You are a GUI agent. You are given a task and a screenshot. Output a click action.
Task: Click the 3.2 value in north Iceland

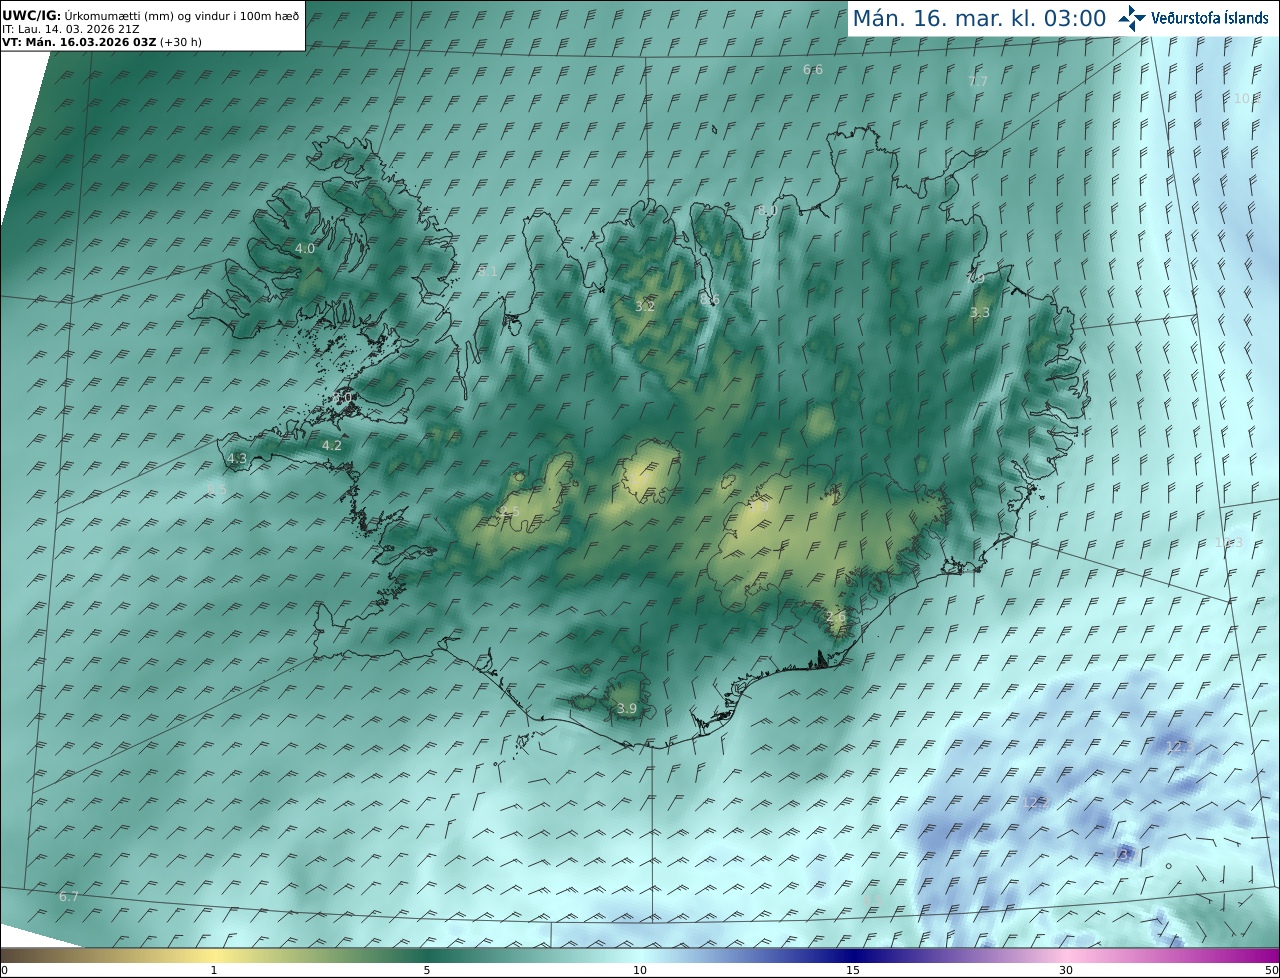(x=645, y=306)
